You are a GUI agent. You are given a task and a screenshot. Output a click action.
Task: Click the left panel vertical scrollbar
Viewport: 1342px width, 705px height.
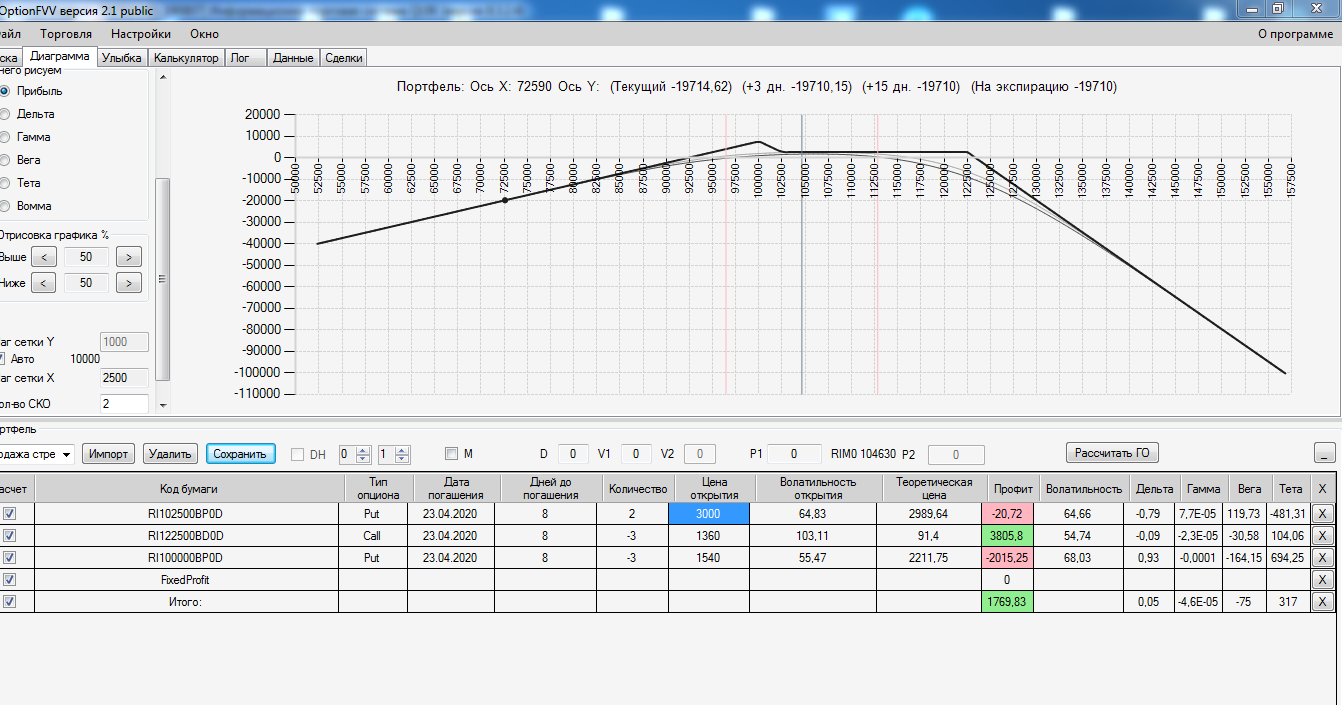pyautogui.click(x=163, y=279)
